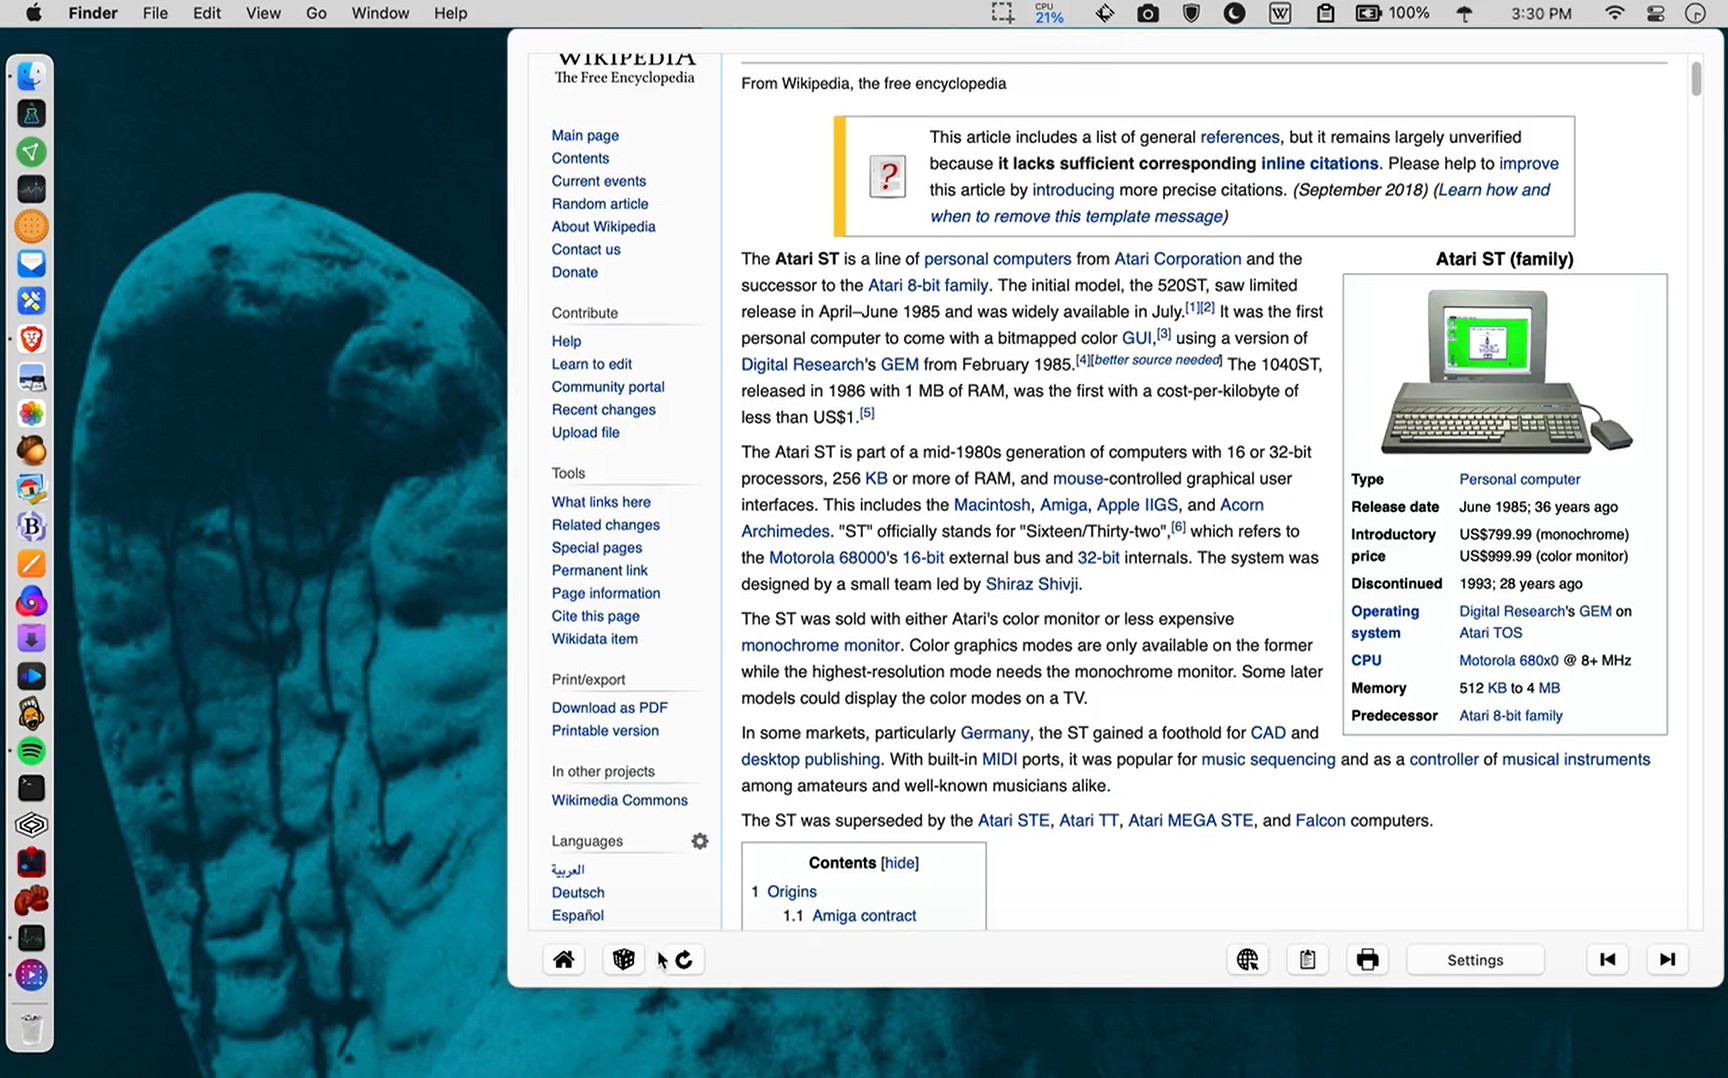Open the Printable version link

click(605, 731)
